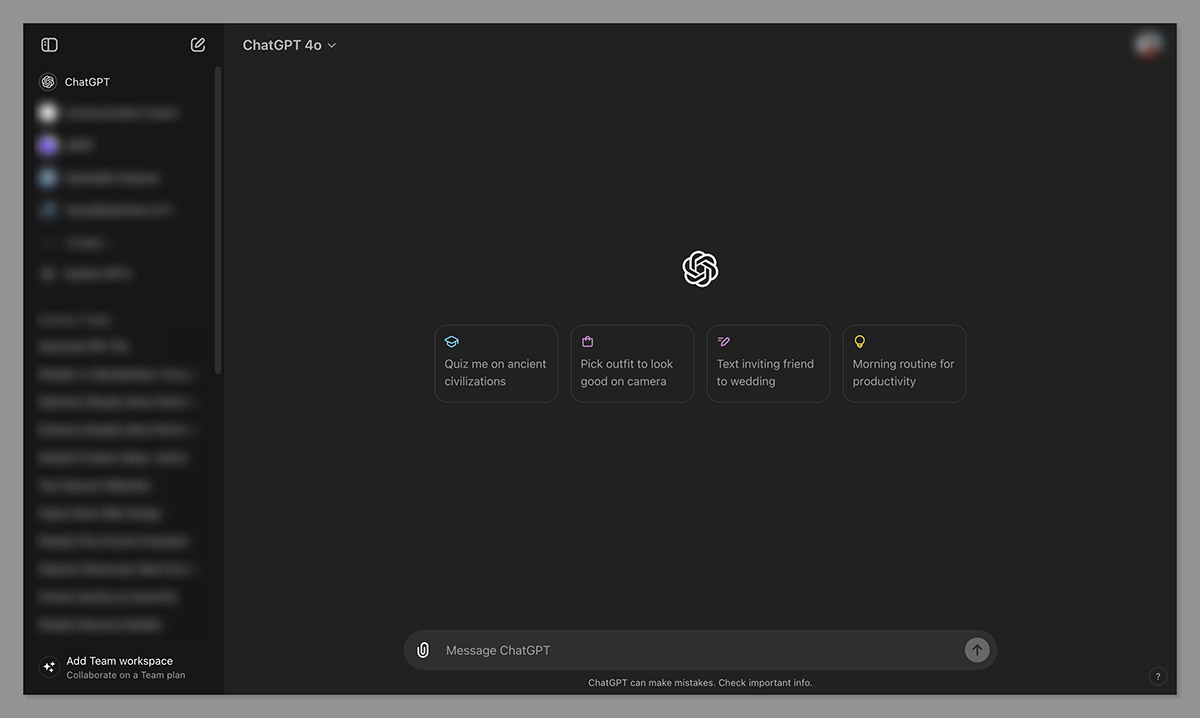Open ChatGPT from the sidebar list

pos(87,82)
